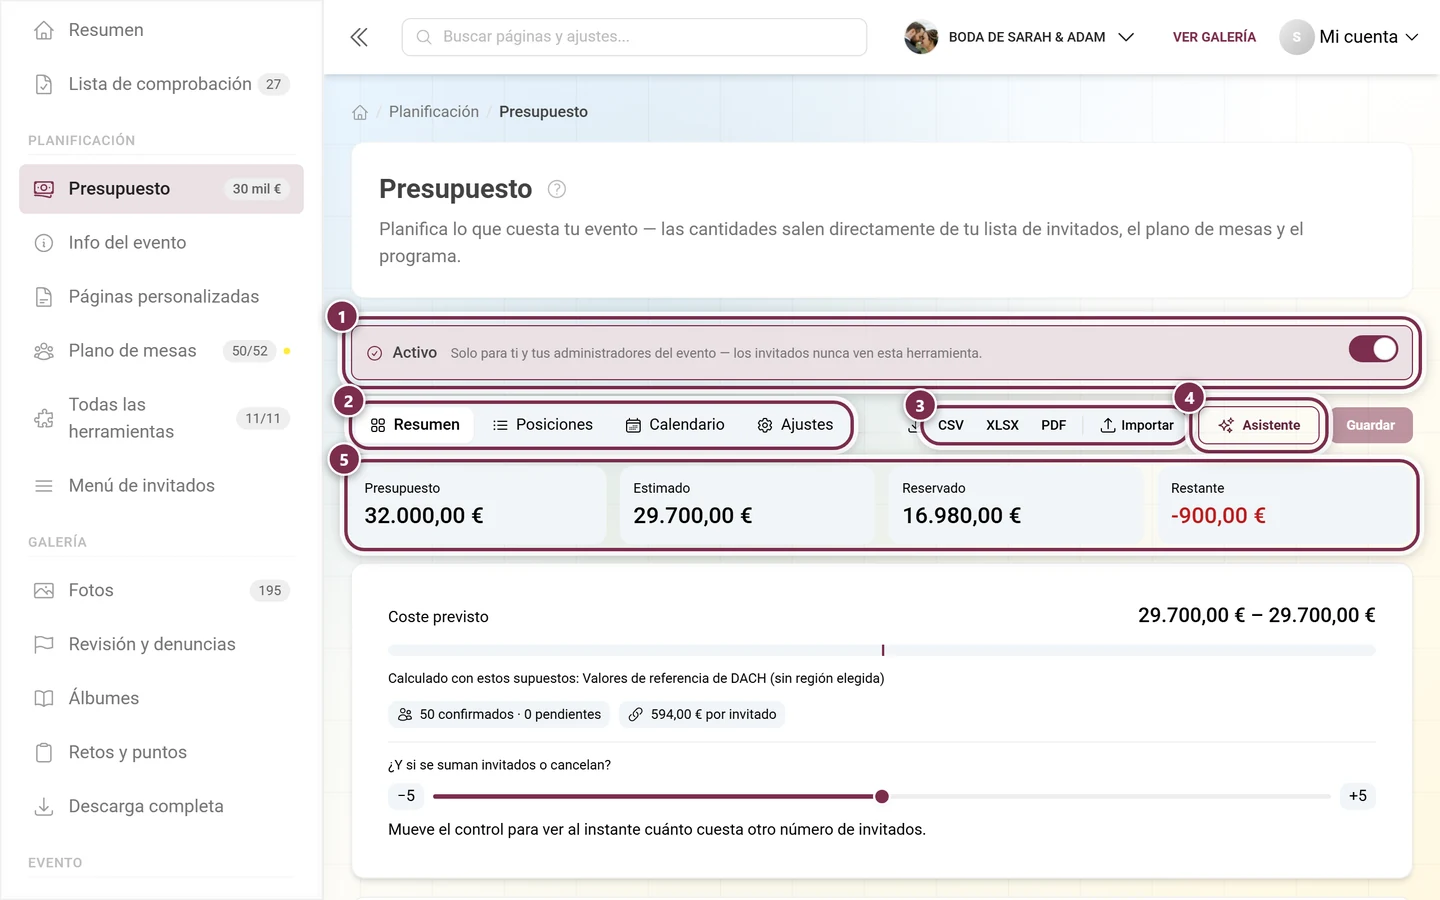Image resolution: width=1440 pixels, height=900 pixels.
Task: Expand the Boda de Sarah & Adam dropdown
Action: [x=1126, y=37]
